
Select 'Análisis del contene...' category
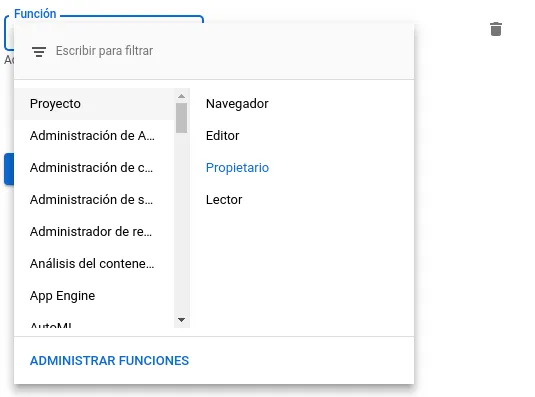pyautogui.click(x=94, y=264)
